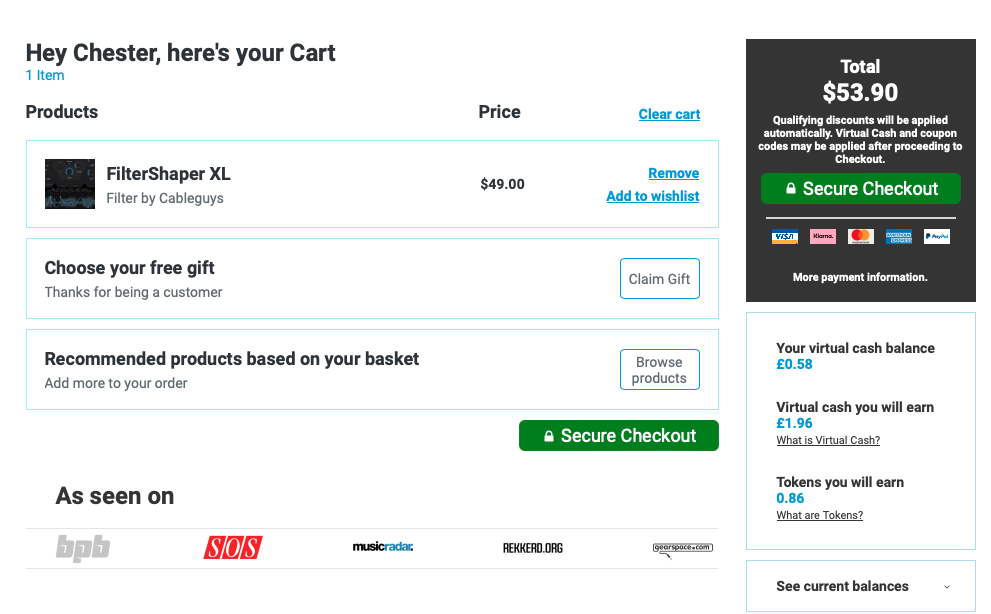
Task: Click the 0.86 tokens value
Action: 790,498
